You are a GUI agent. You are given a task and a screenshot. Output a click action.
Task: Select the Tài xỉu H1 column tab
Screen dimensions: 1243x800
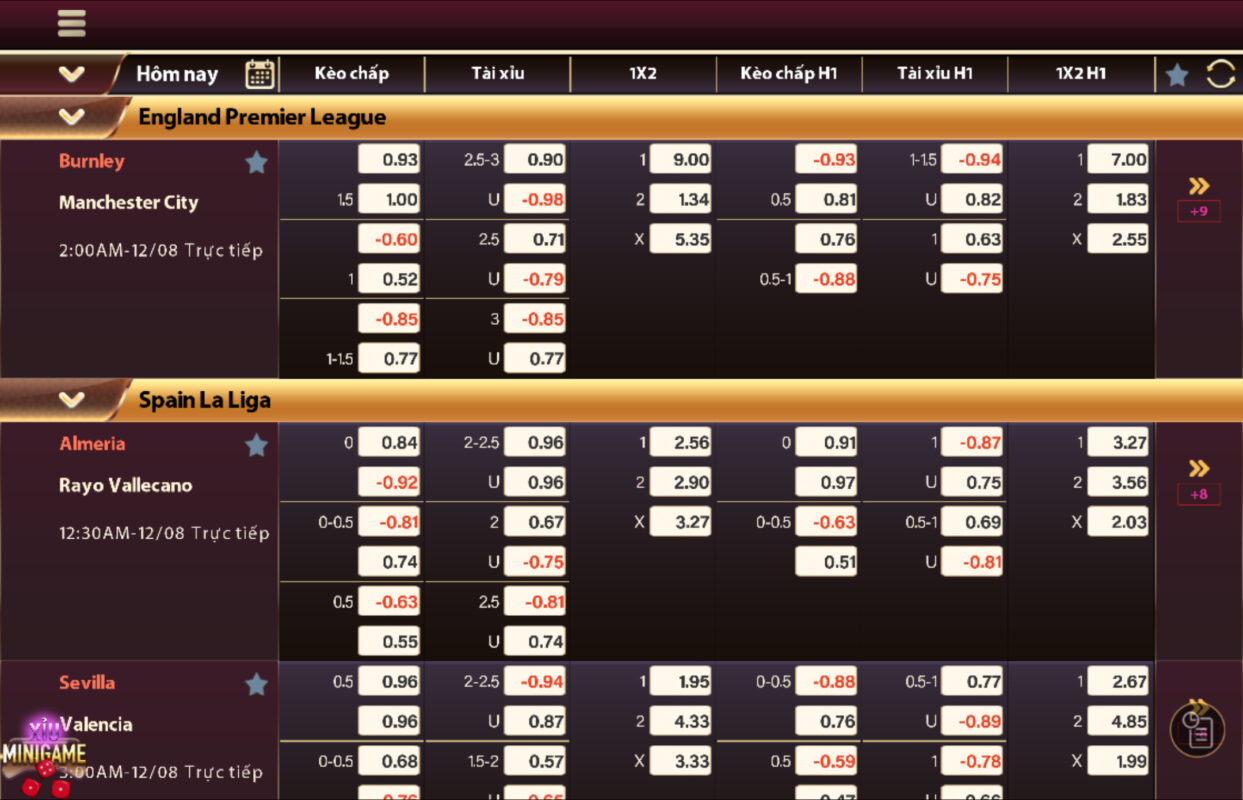coord(934,74)
